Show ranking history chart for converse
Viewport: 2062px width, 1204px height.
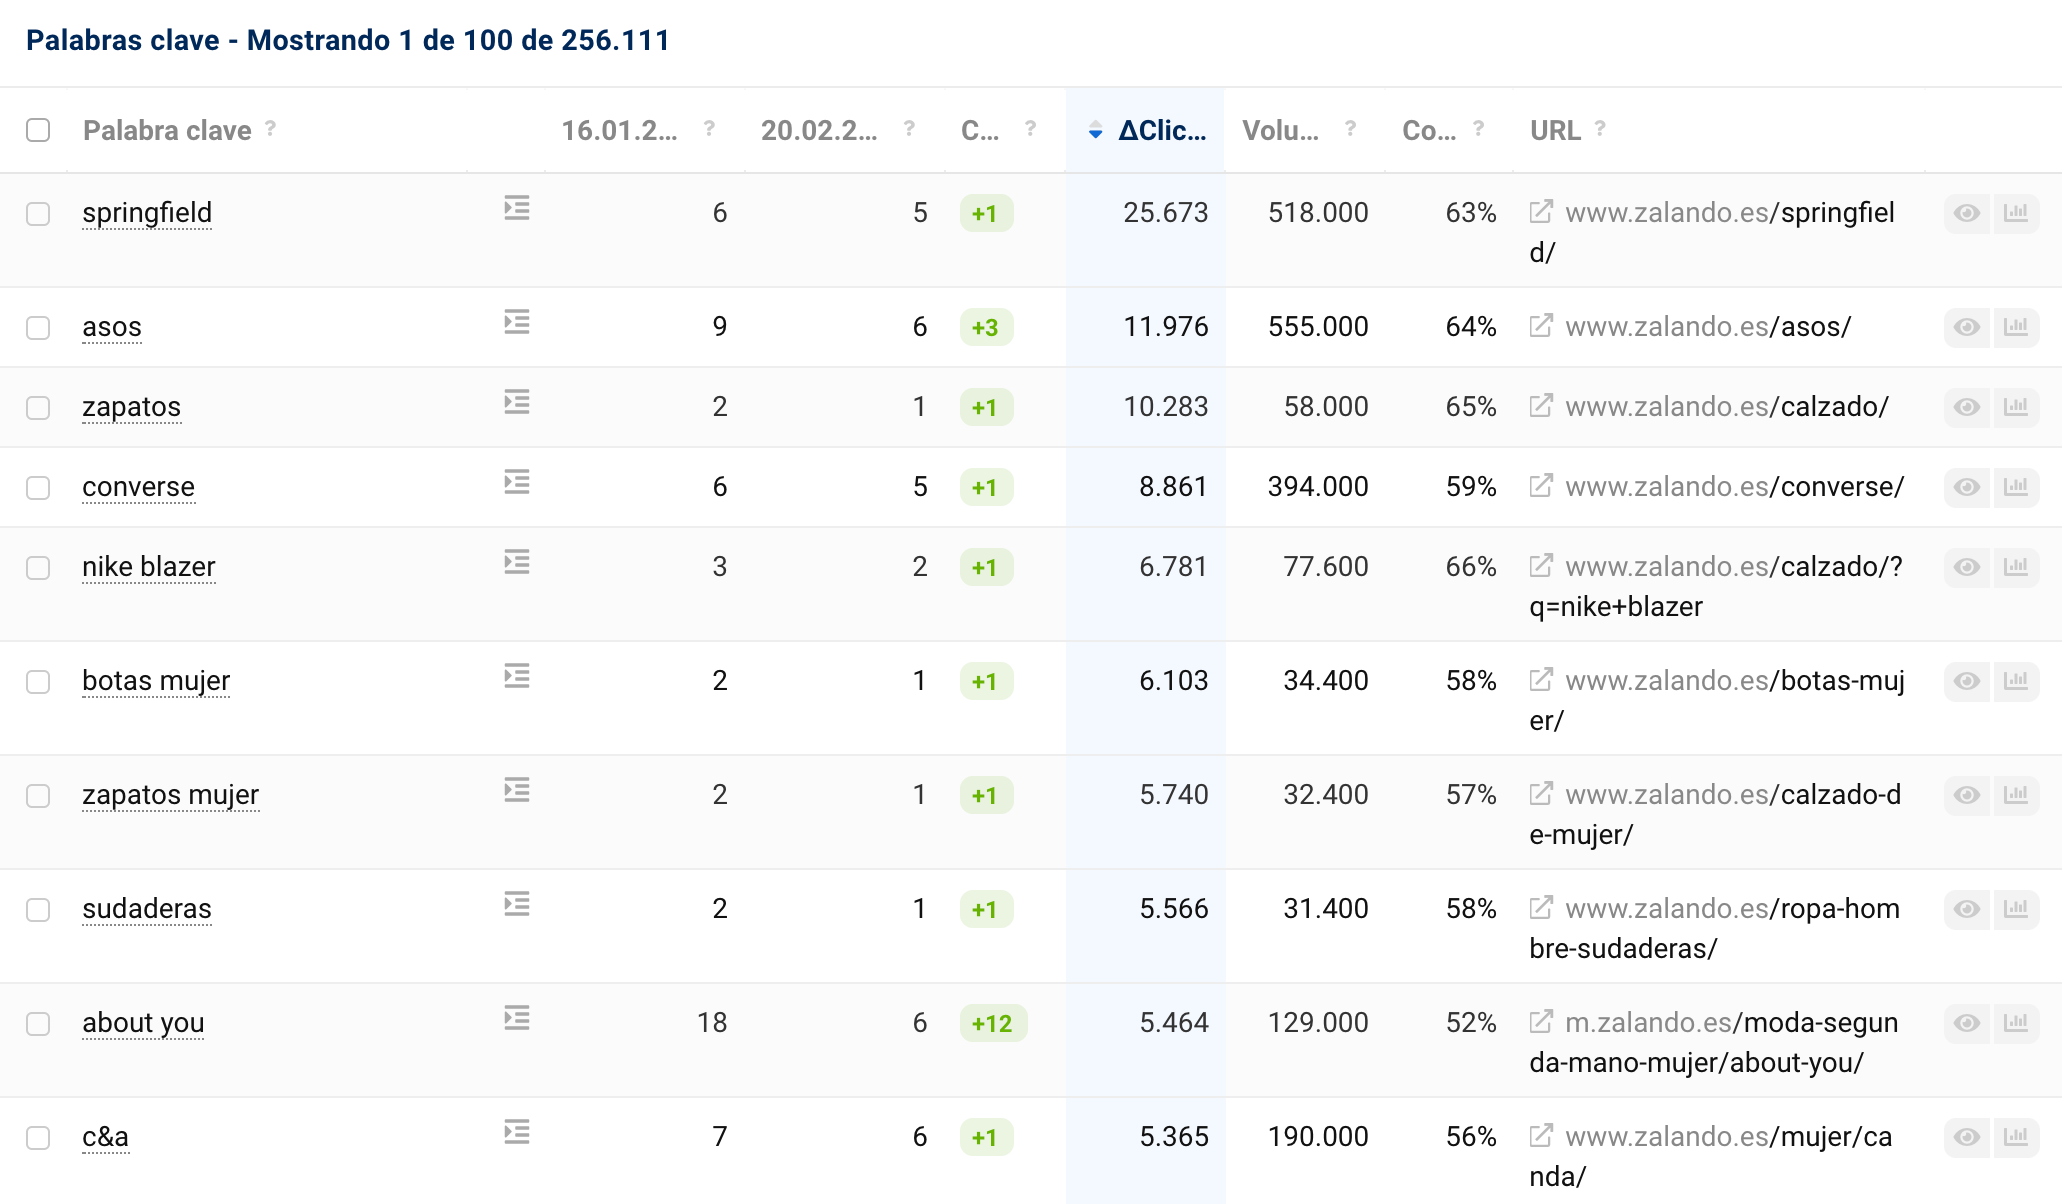(2016, 487)
